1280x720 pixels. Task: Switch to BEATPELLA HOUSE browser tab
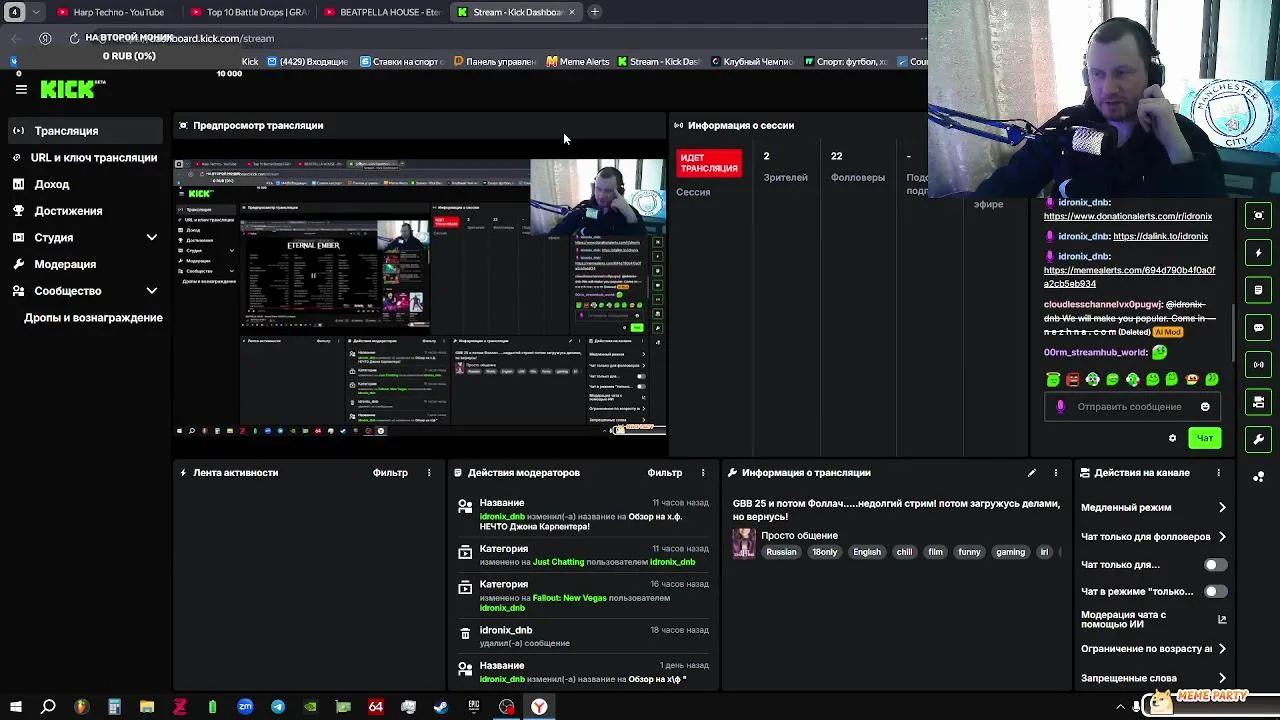[x=382, y=12]
